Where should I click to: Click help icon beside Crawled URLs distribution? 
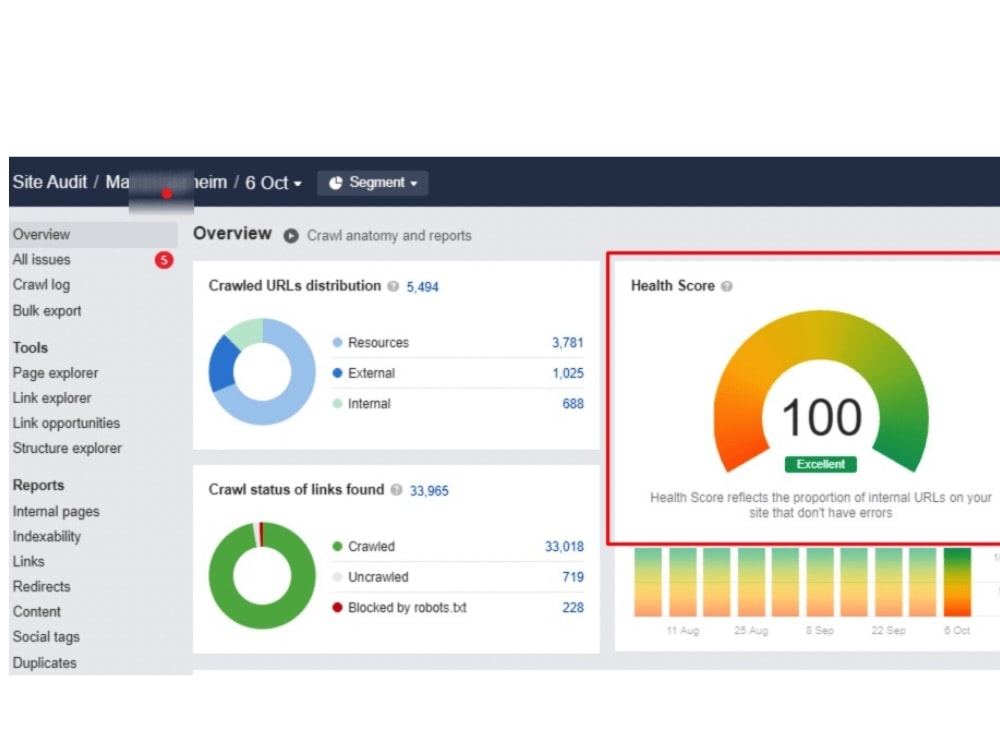coord(393,286)
